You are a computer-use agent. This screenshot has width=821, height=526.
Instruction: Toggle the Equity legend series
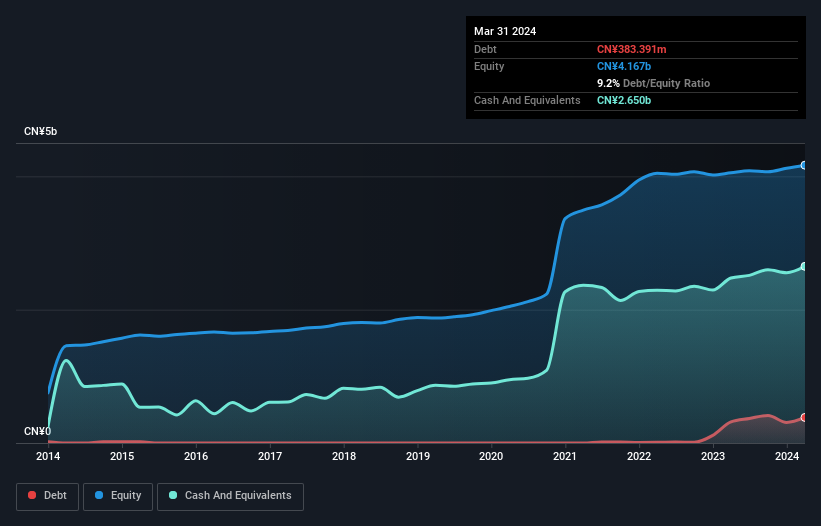118,495
